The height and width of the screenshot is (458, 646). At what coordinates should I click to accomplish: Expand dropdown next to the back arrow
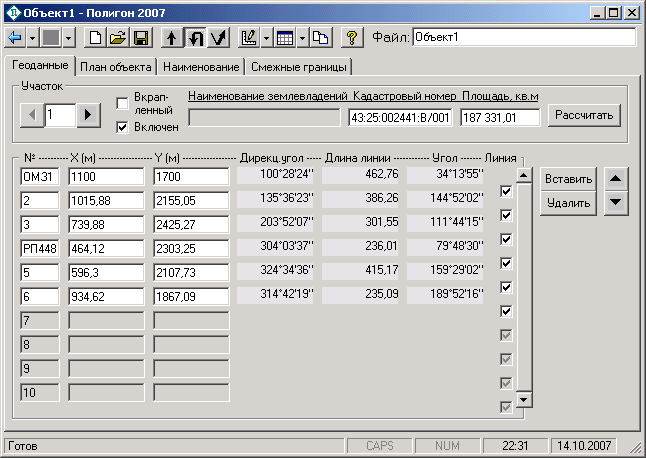pyautogui.click(x=33, y=38)
